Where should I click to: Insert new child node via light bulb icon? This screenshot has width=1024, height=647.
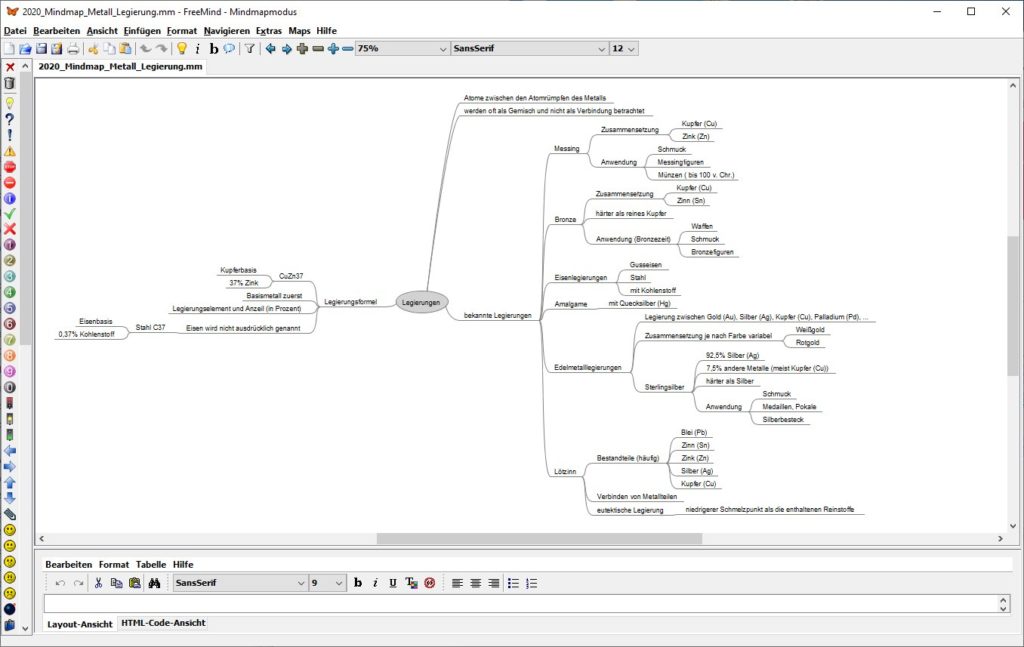tap(182, 48)
